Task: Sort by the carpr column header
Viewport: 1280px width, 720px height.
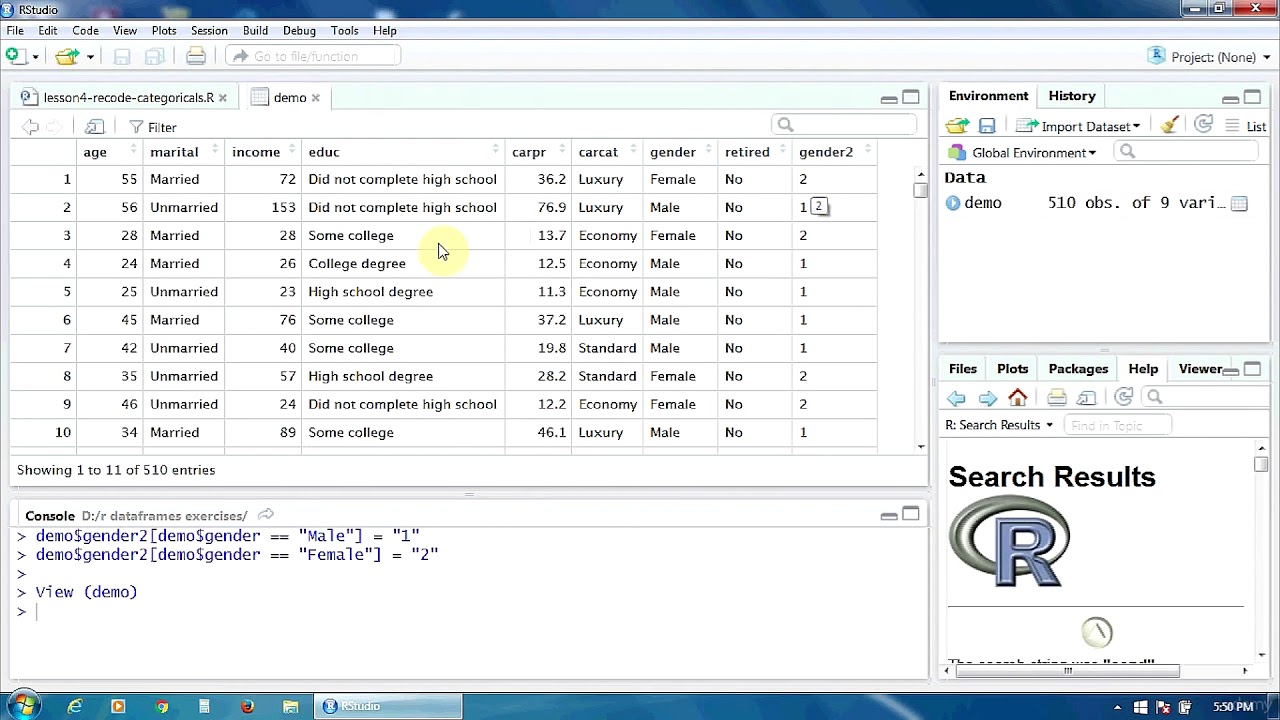Action: (x=538, y=152)
